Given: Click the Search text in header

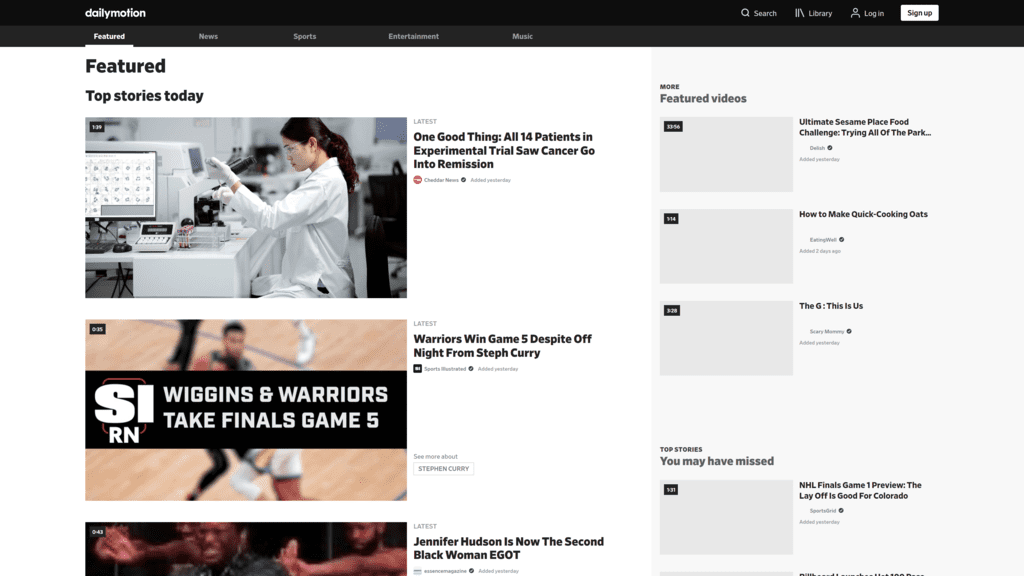Looking at the screenshot, I should coord(765,14).
